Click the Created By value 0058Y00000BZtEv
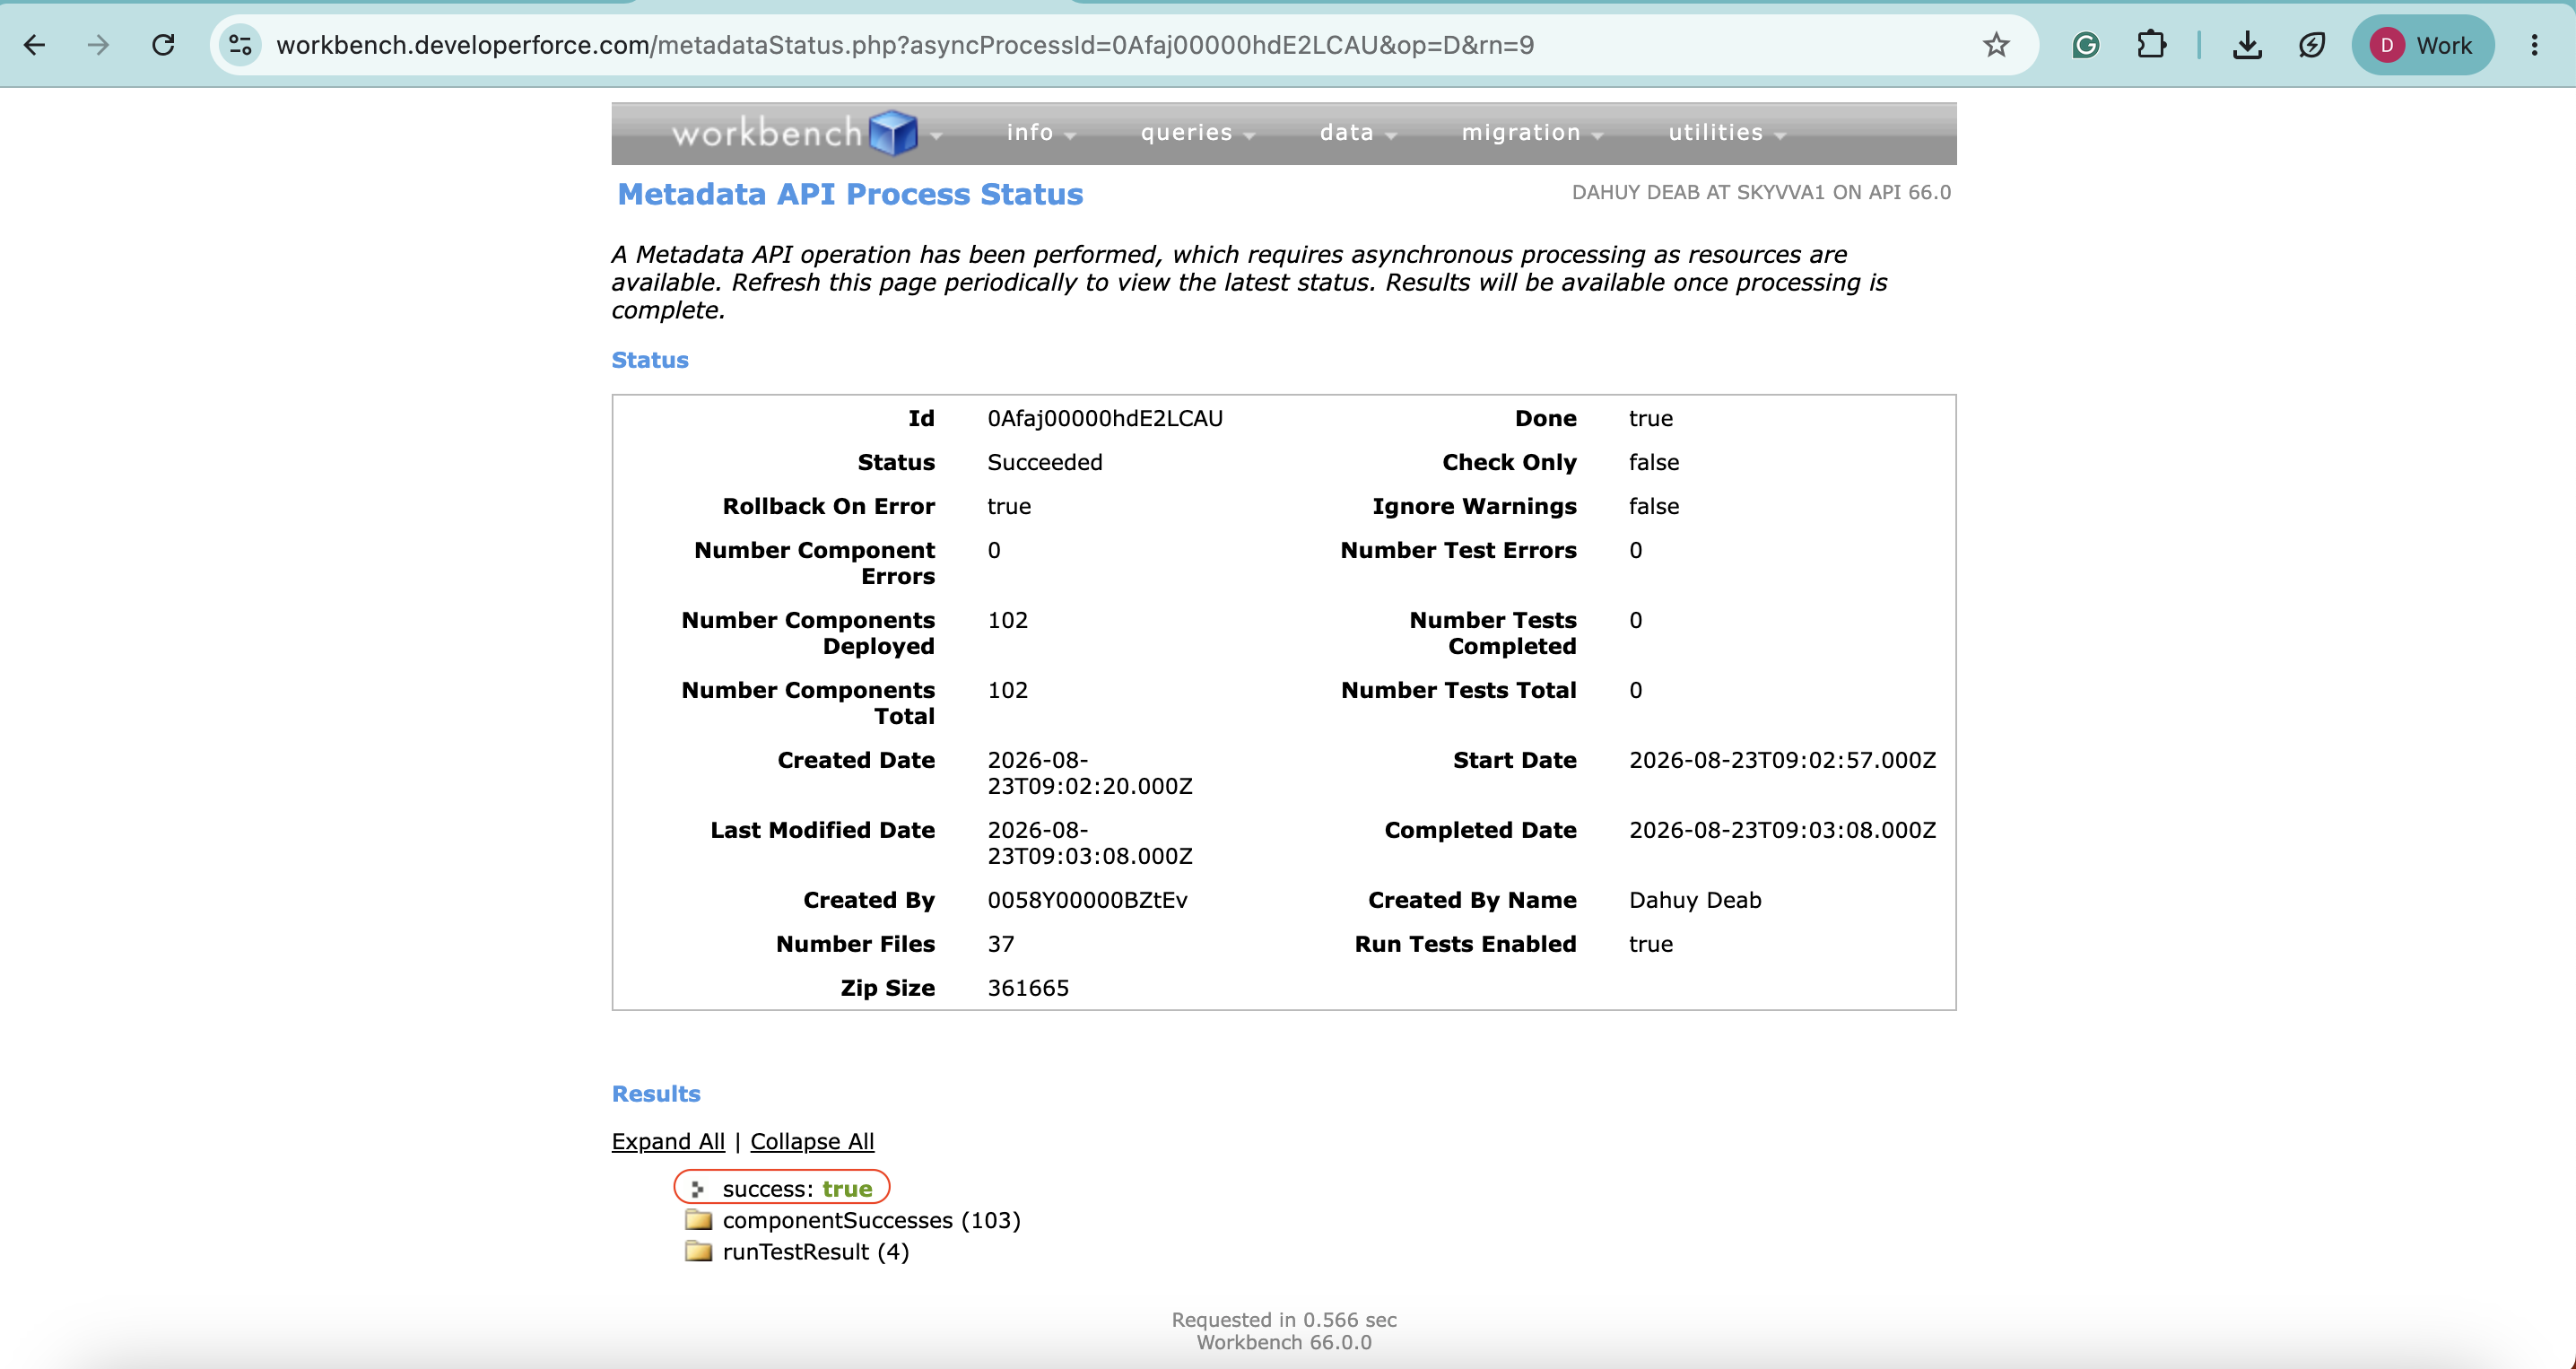 [1087, 900]
